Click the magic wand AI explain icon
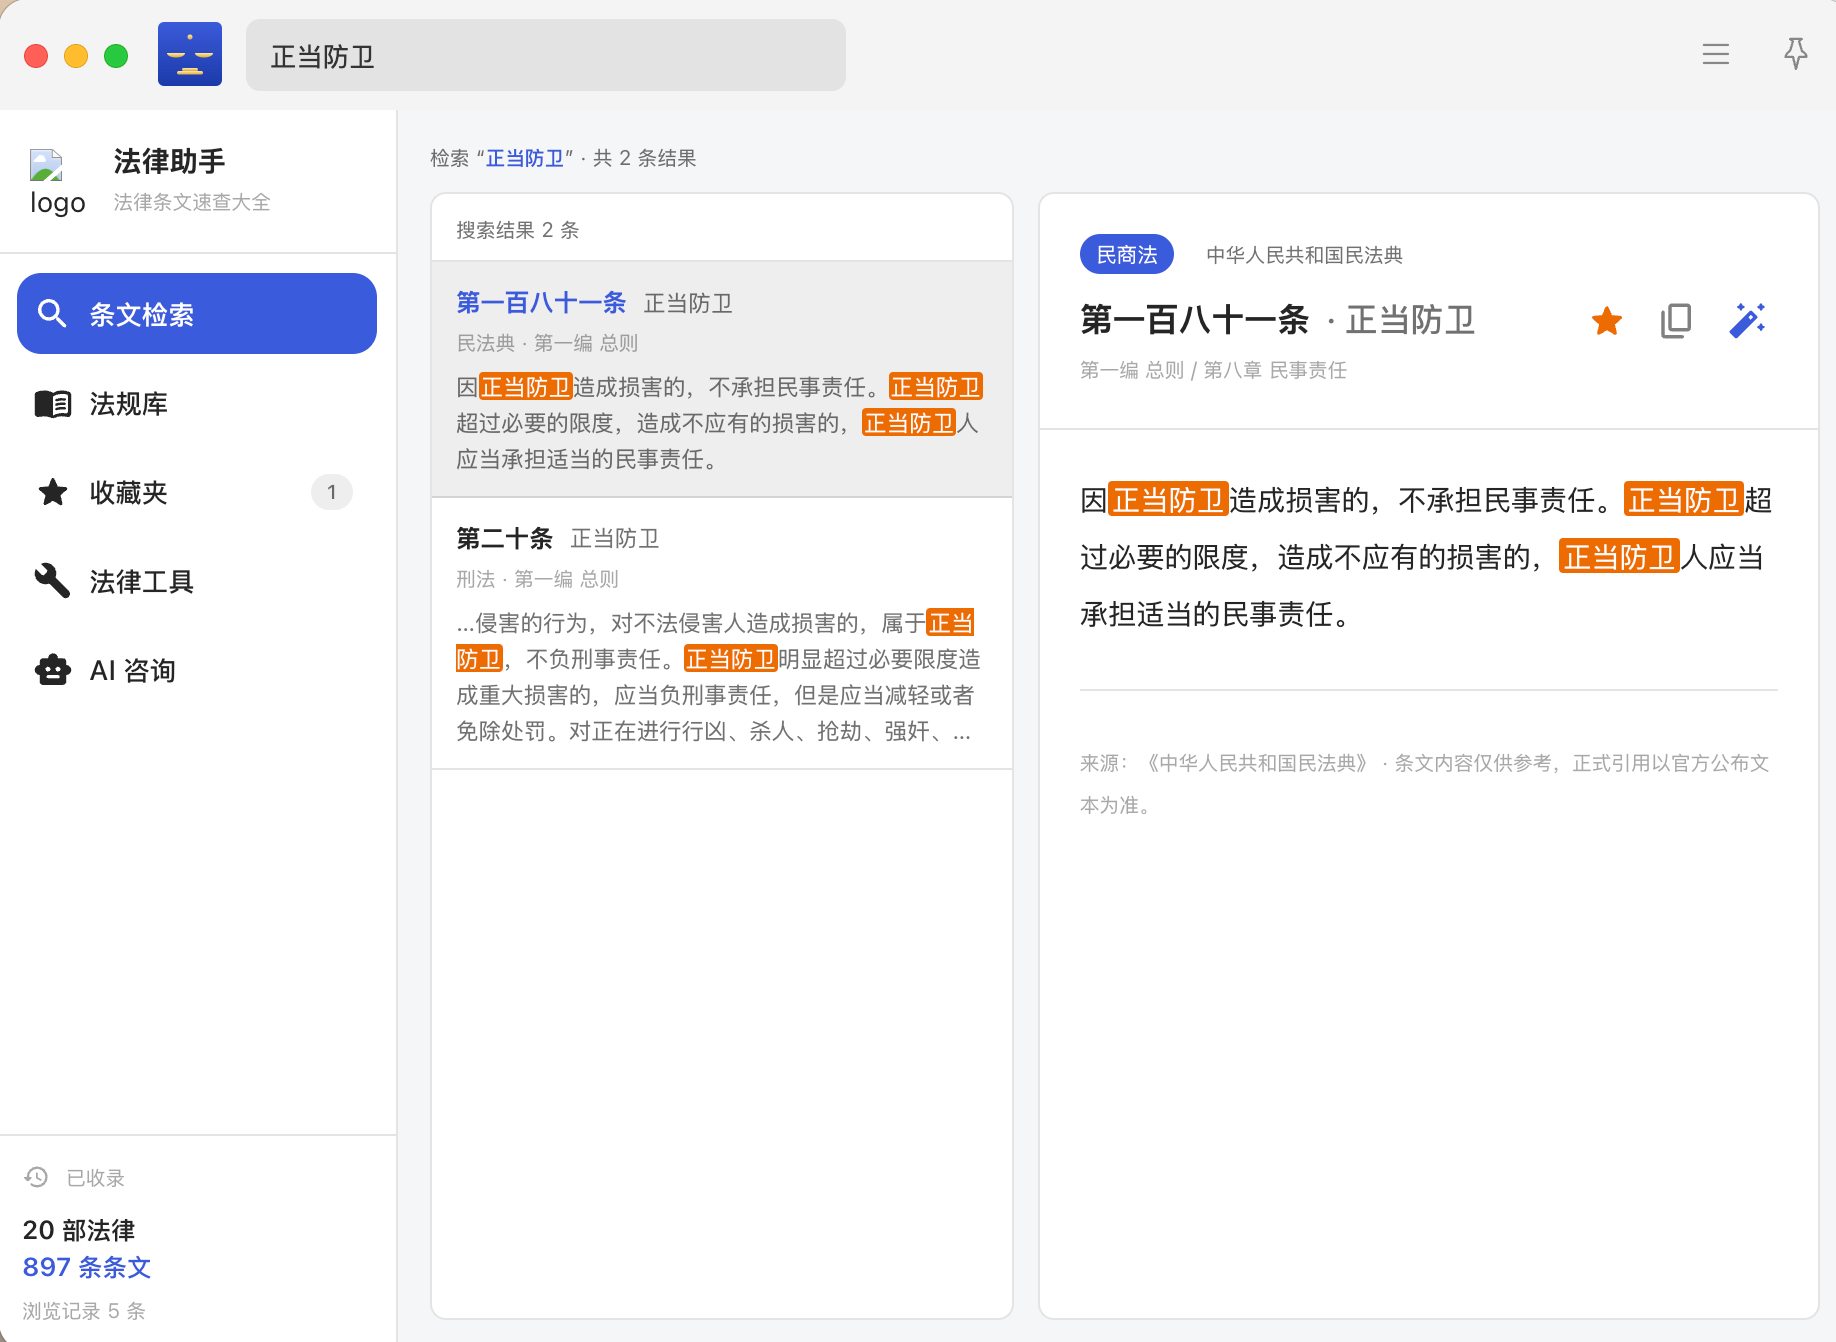This screenshot has width=1836, height=1342. tap(1747, 321)
